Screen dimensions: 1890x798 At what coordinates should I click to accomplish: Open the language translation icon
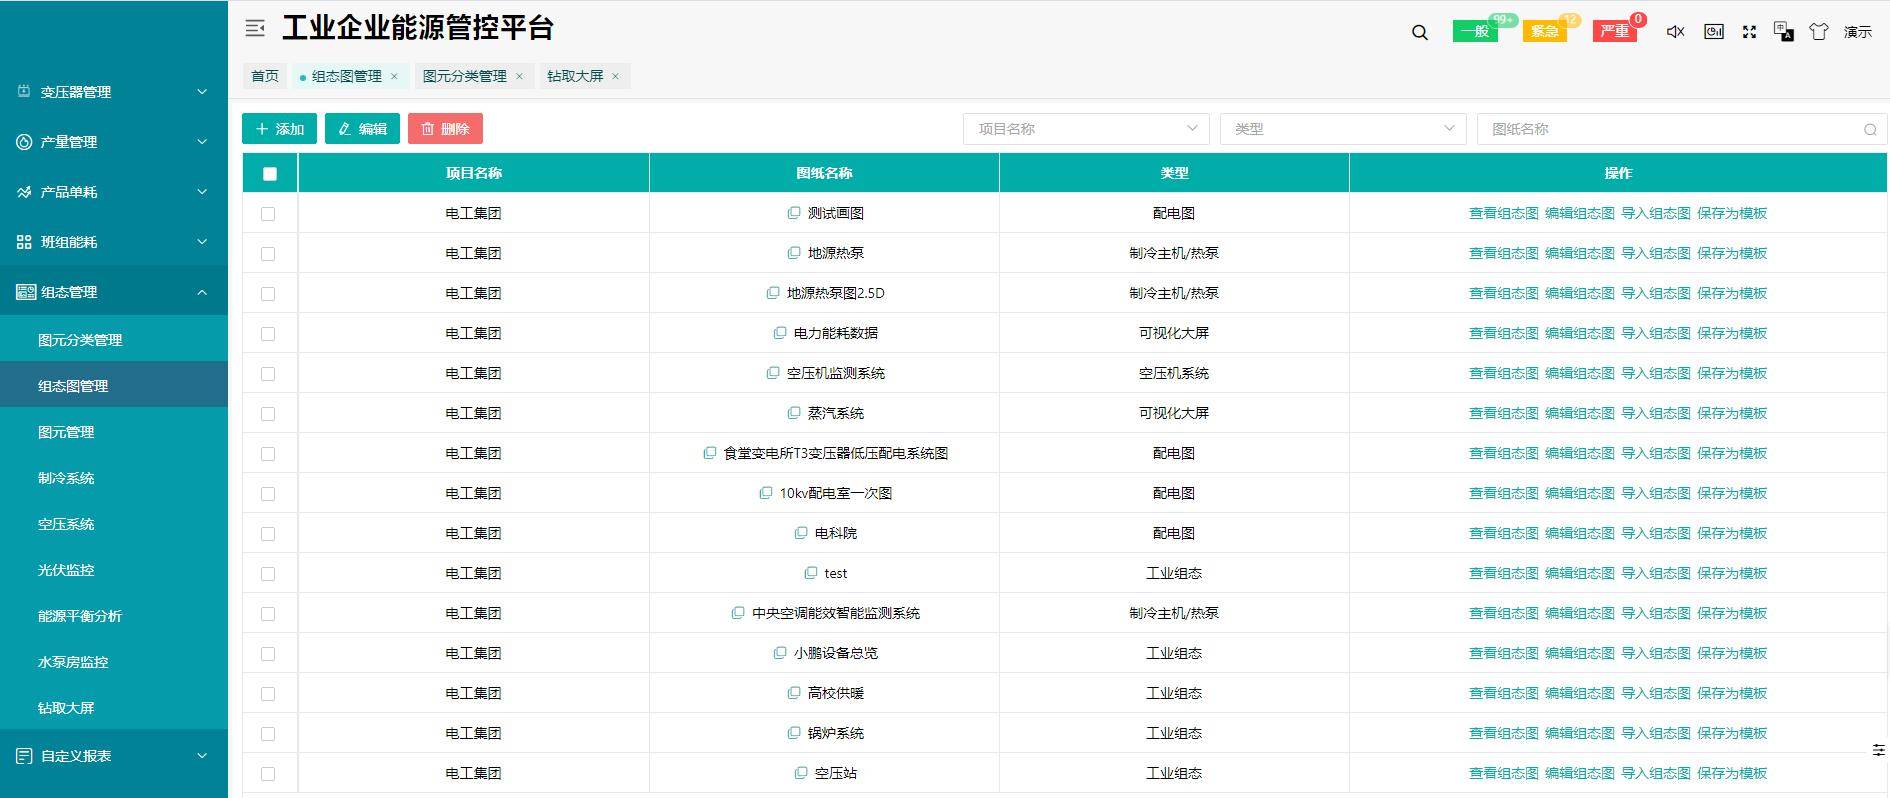tap(1783, 32)
